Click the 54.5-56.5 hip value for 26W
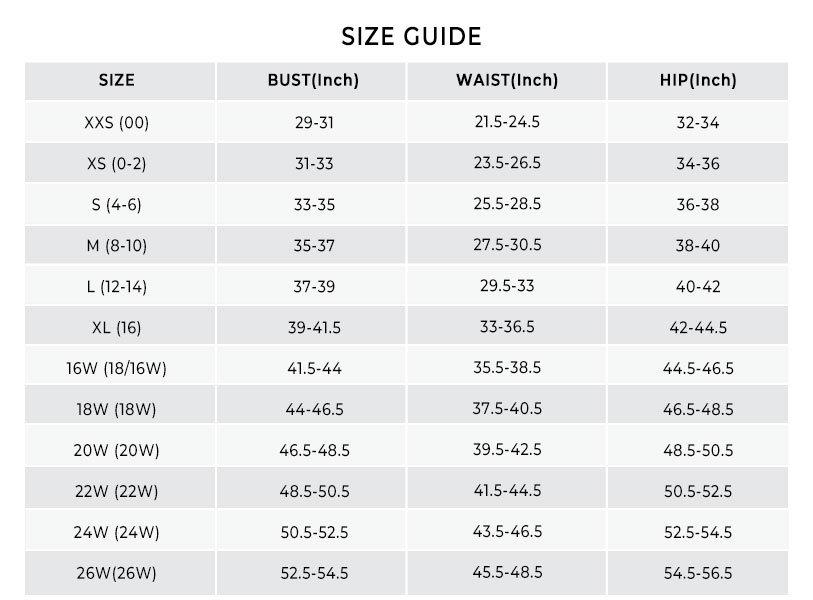 [x=698, y=574]
